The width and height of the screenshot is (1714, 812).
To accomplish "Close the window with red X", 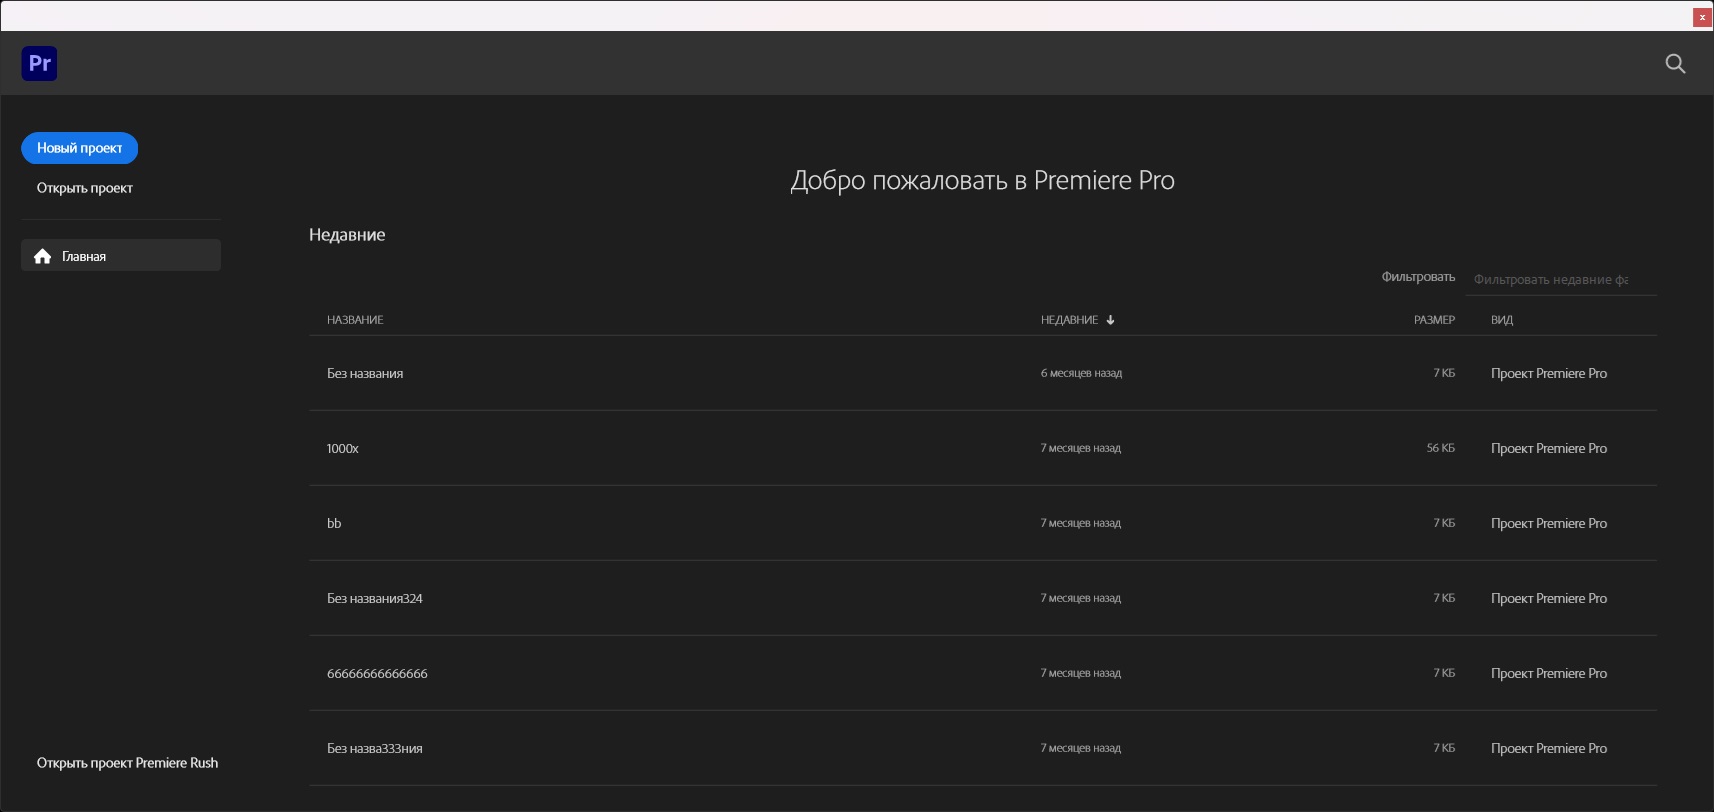I will [x=1702, y=17].
